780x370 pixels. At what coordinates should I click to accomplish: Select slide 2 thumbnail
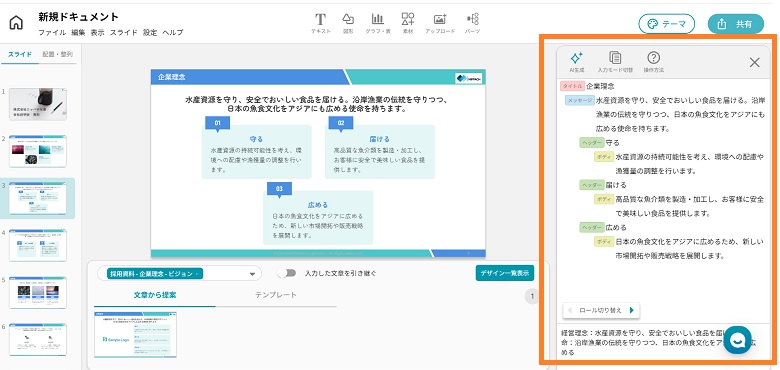[38, 151]
